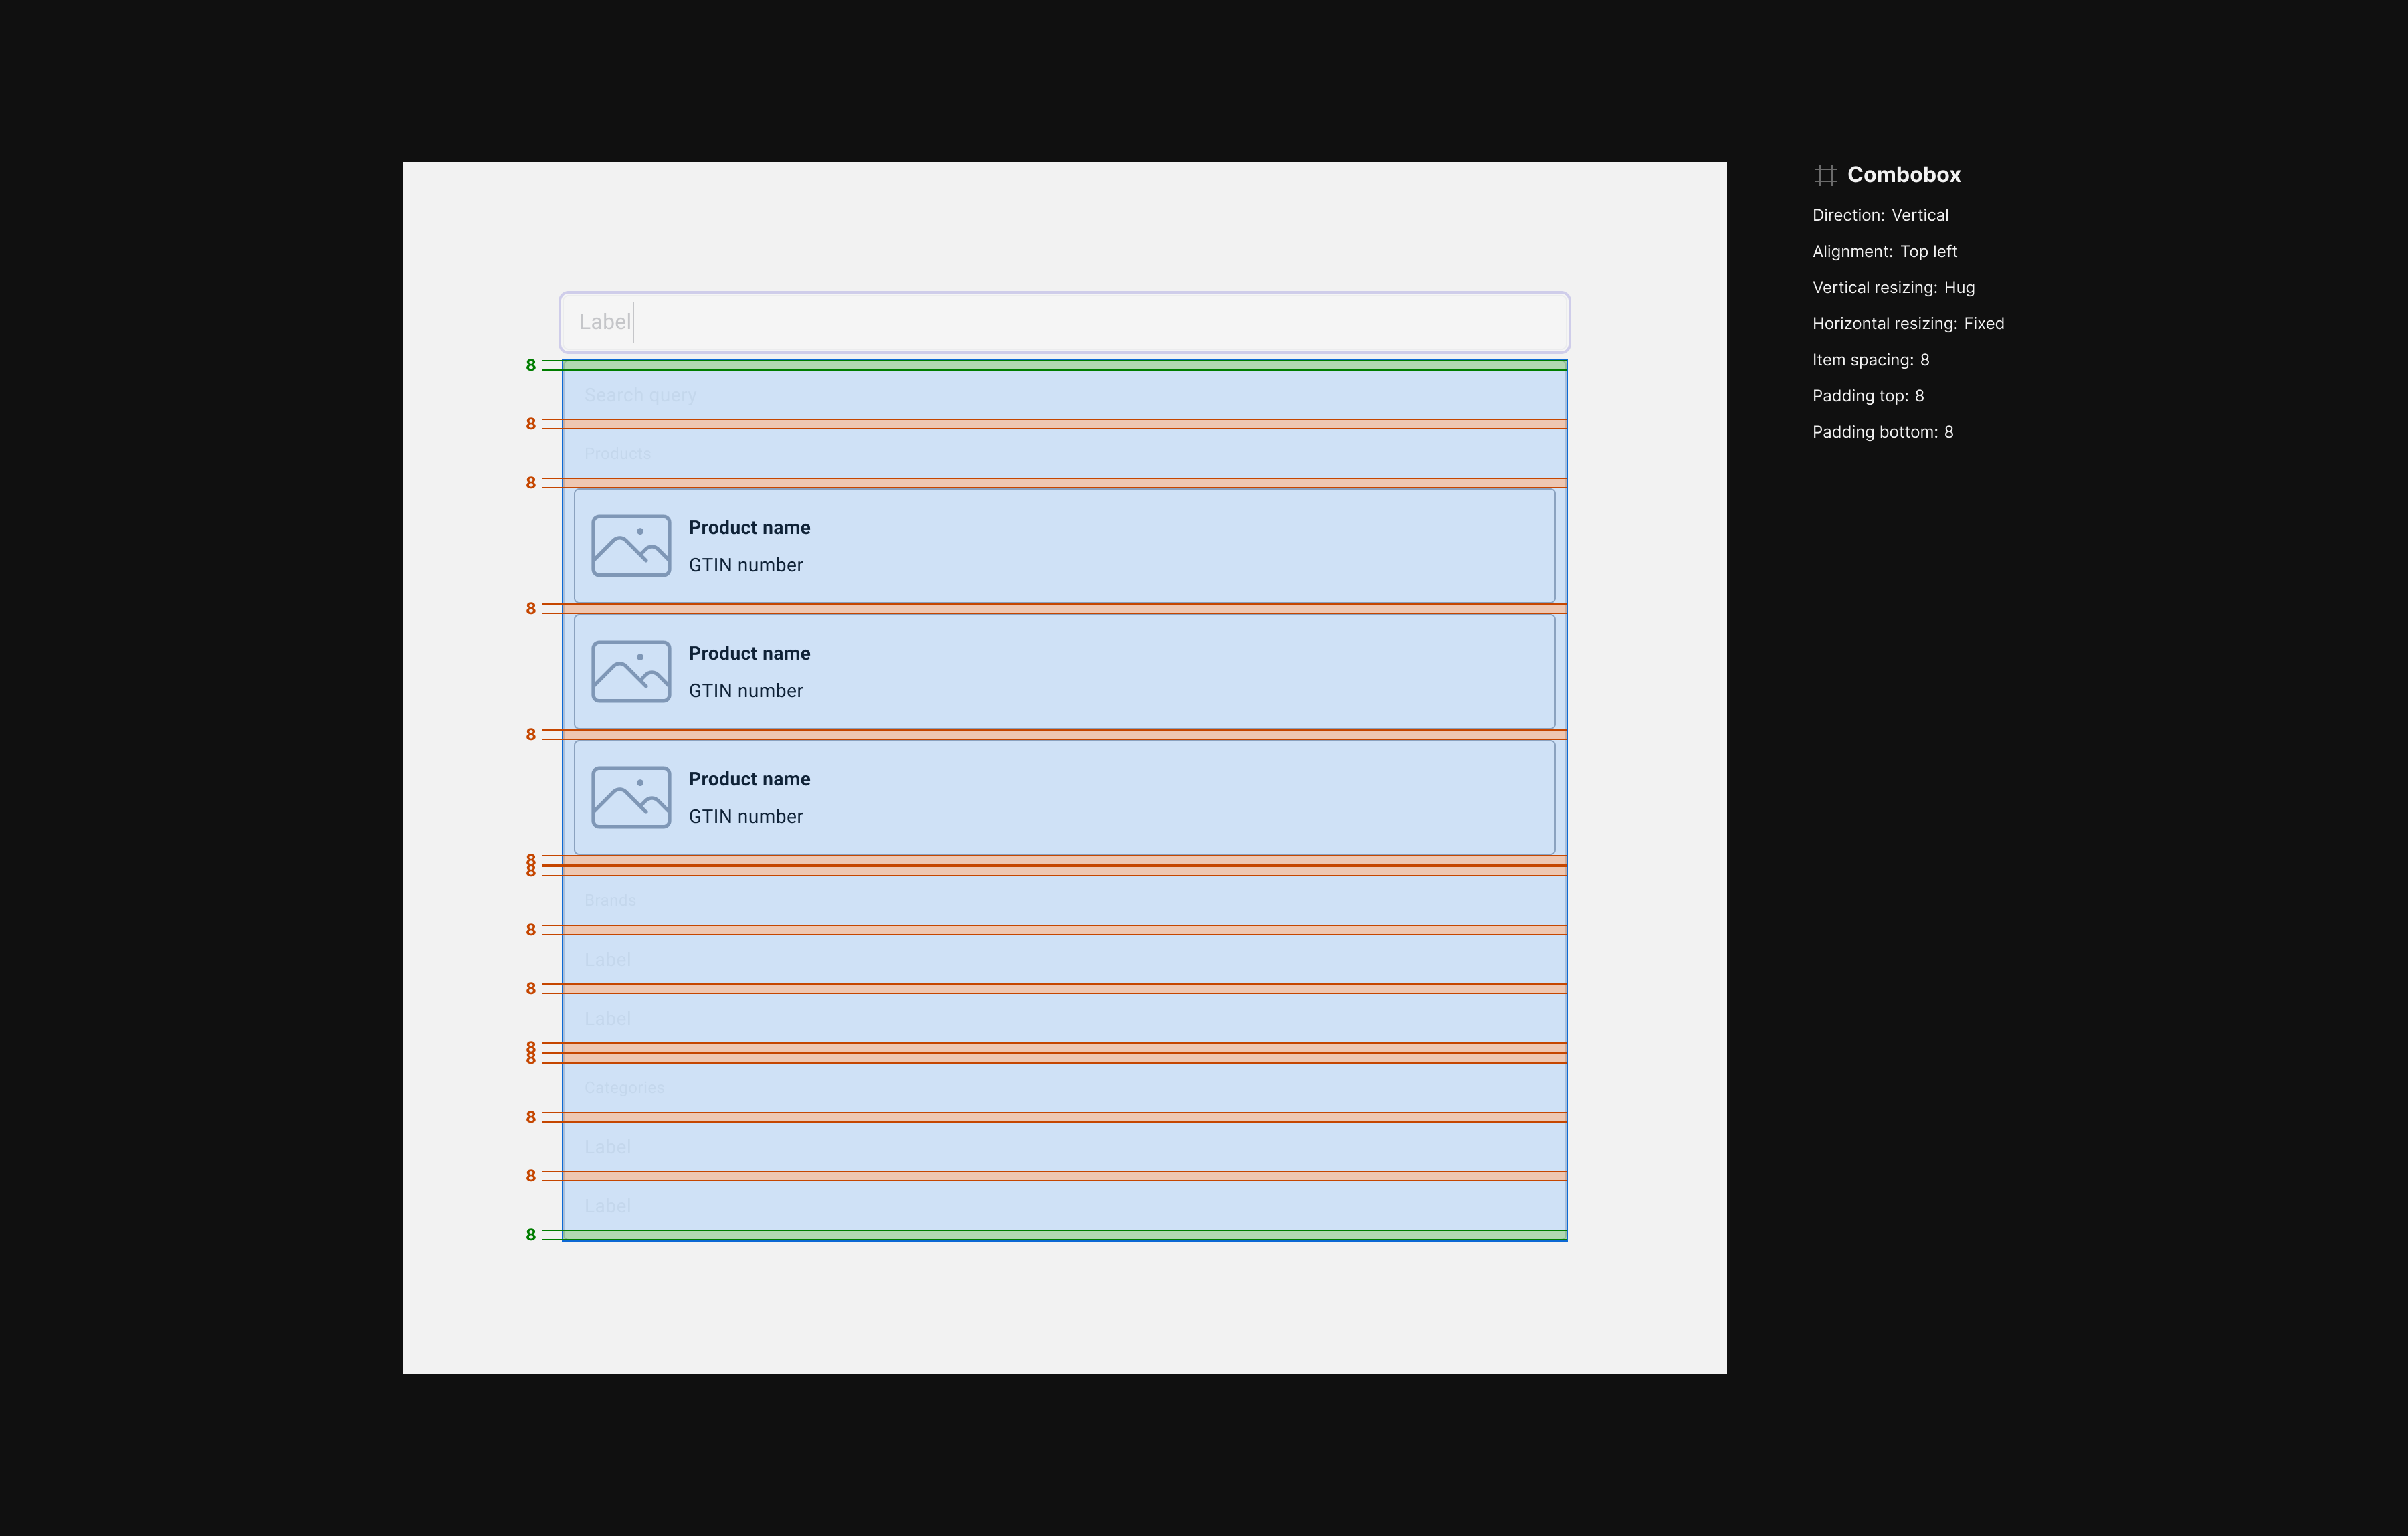
Task: Click the Label text input field
Action: 1064,322
